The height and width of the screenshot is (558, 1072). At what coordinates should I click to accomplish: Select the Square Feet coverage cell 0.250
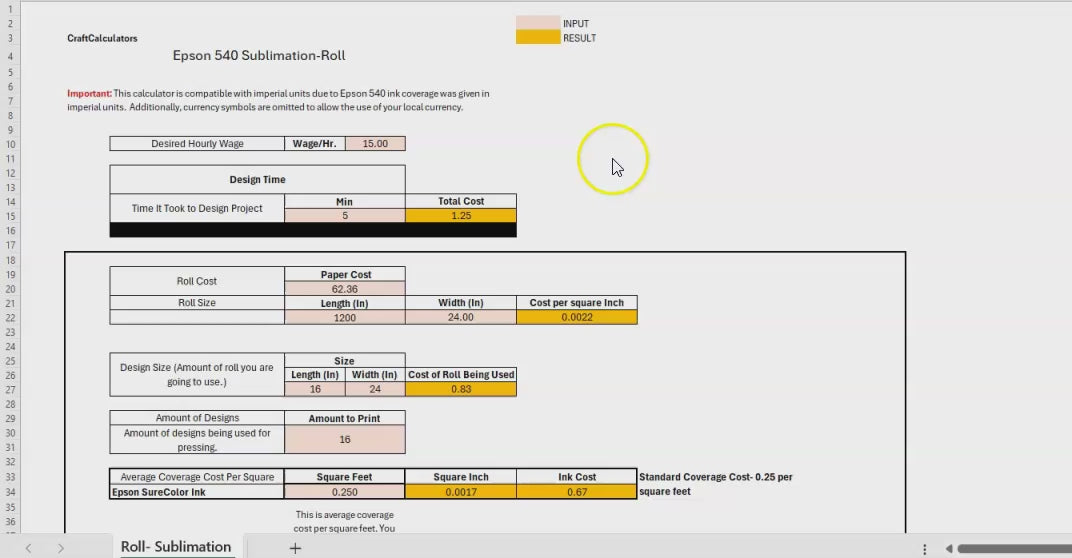[x=345, y=492]
